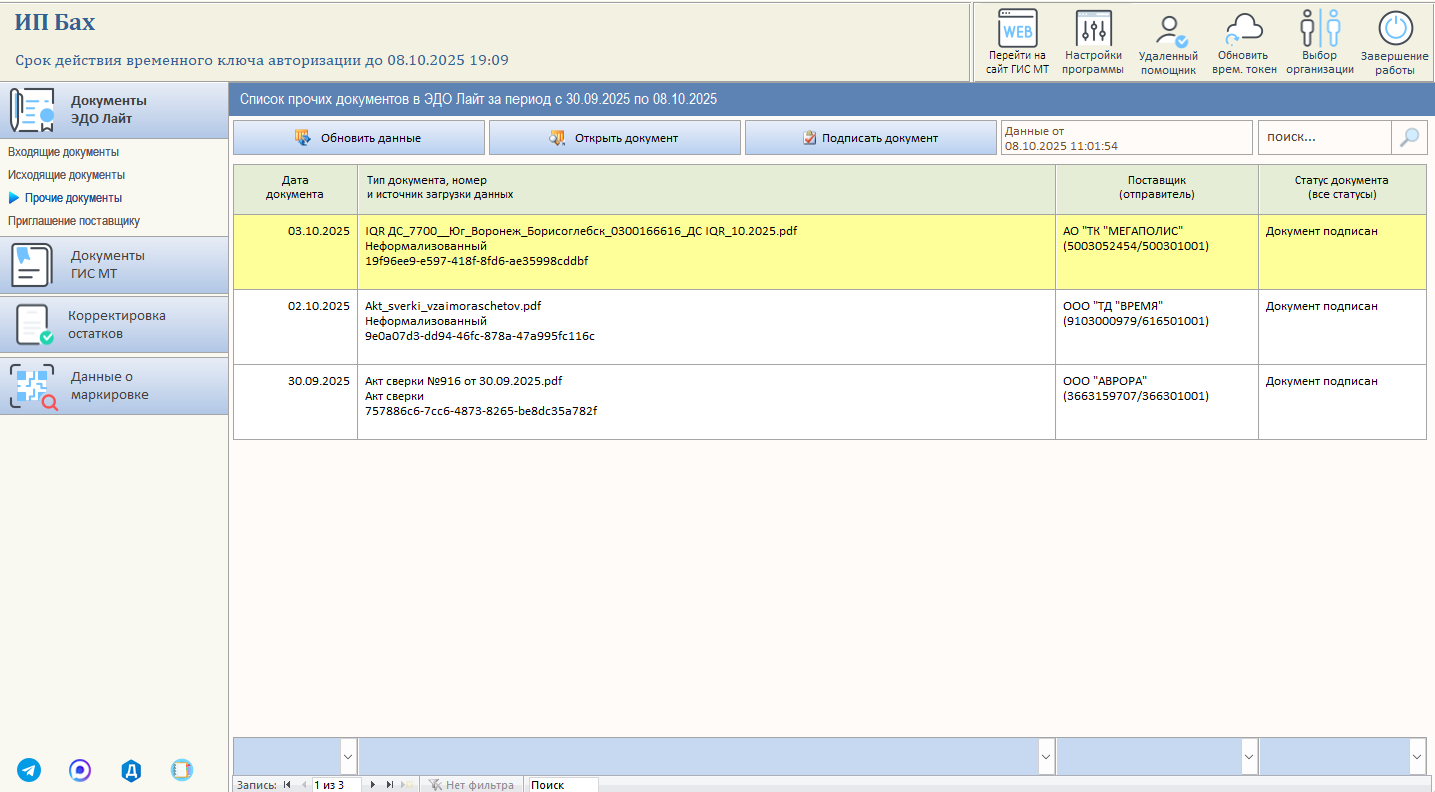Click the Данные от timestamp field
The width and height of the screenshot is (1435, 792).
point(1127,138)
